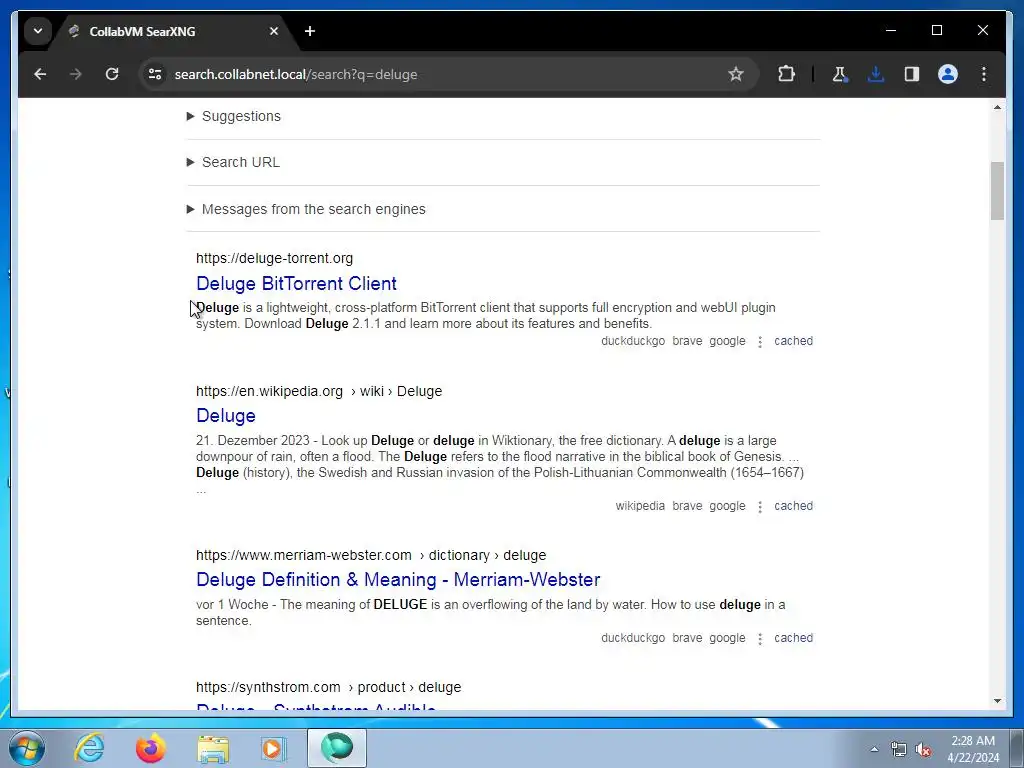Click brave under Deluge BitTorrent result
The height and width of the screenshot is (768, 1024).
687,341
